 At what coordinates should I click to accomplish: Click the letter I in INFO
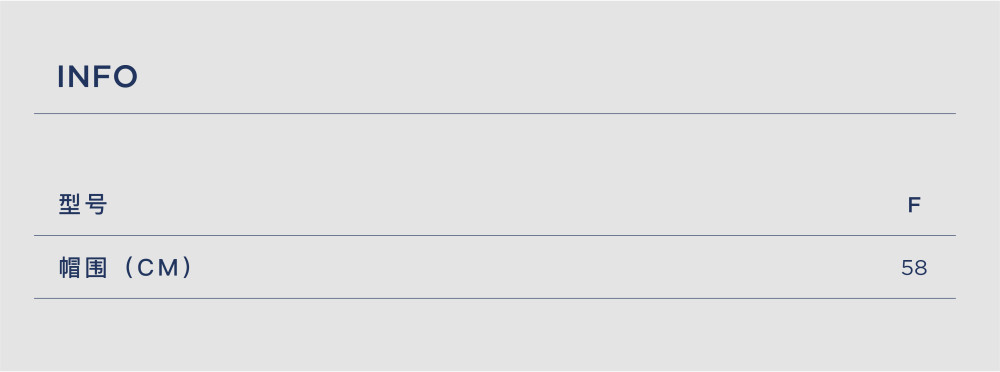(x=61, y=77)
